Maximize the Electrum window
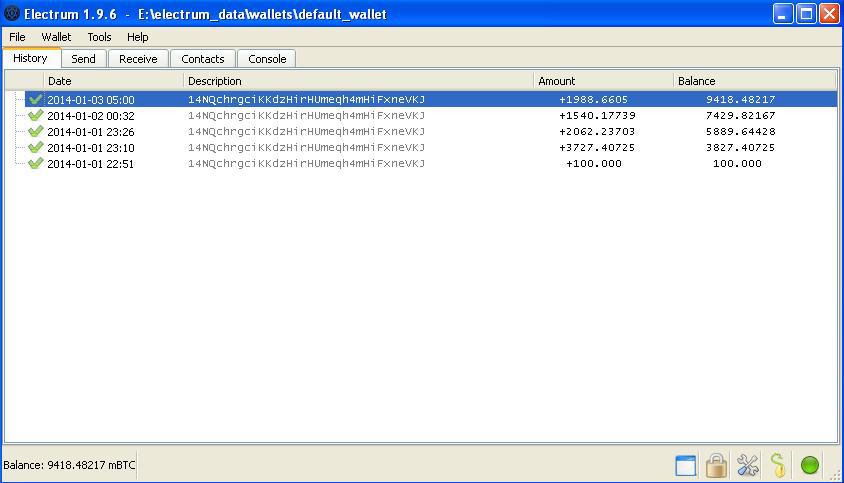844x483 pixels. pos(806,13)
